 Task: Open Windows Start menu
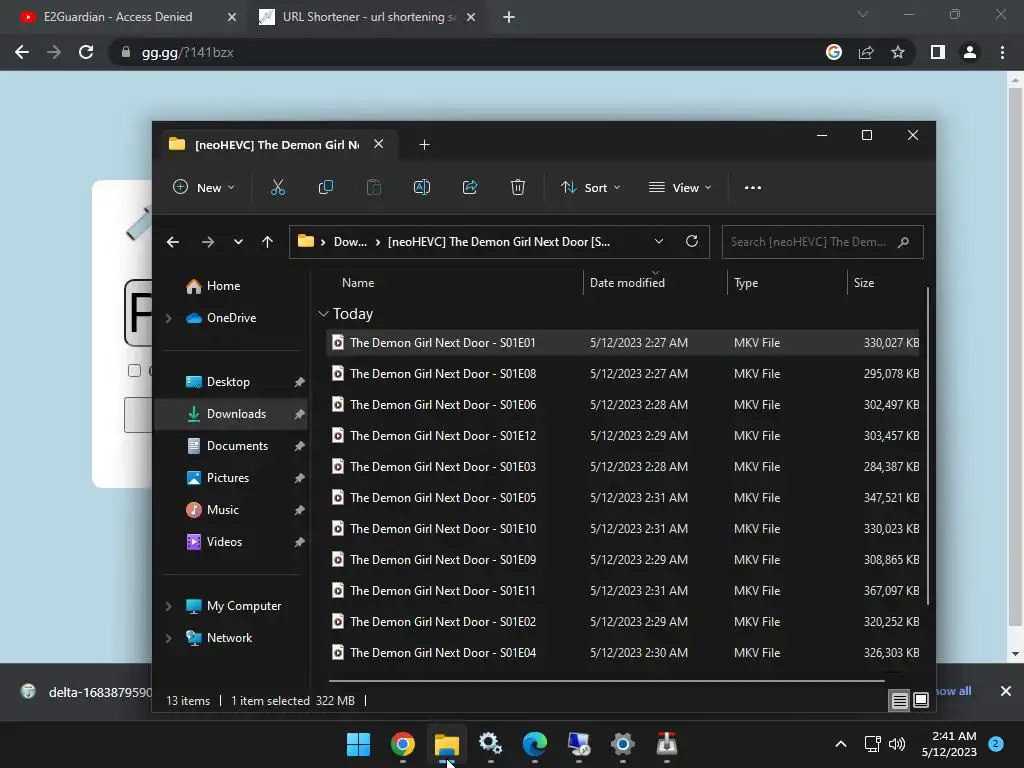358,744
